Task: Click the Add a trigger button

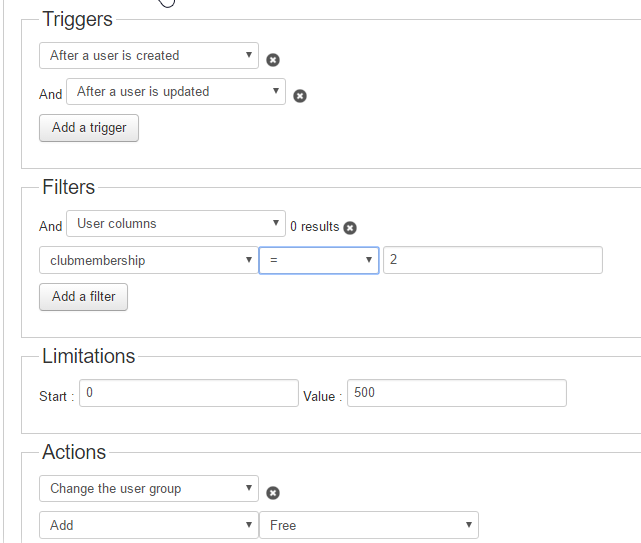Action: coord(89,128)
